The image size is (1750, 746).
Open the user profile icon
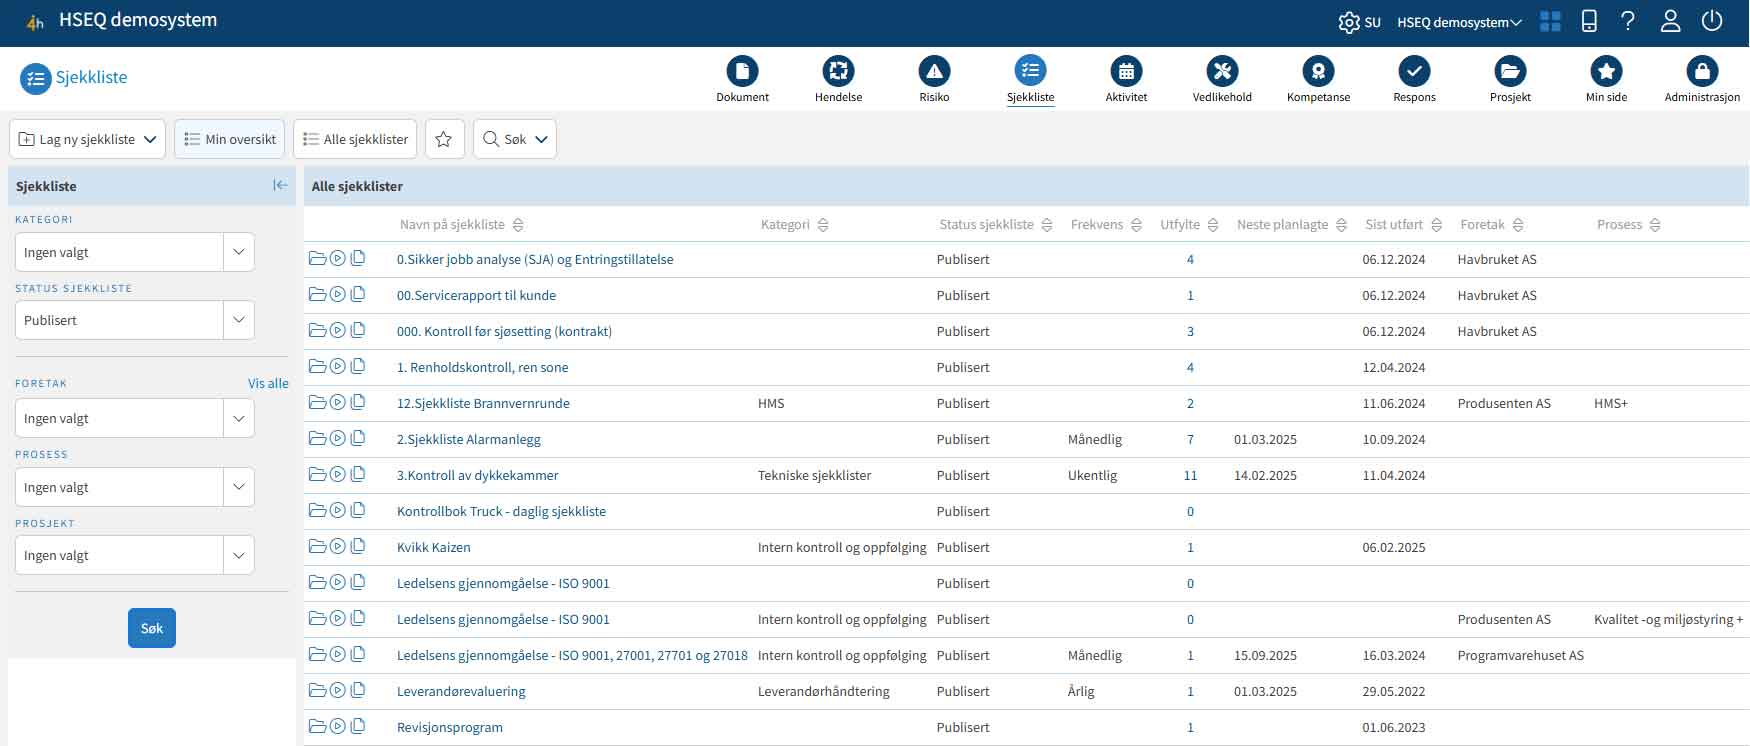pyautogui.click(x=1670, y=21)
